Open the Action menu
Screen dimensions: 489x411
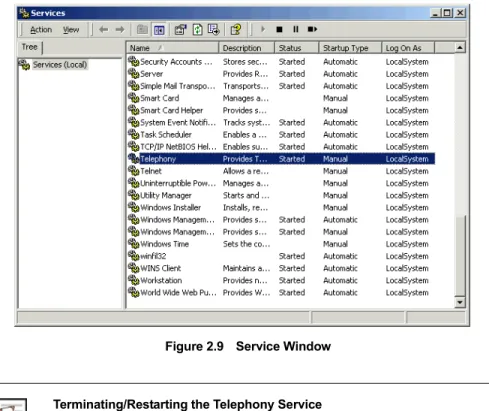click(41, 30)
